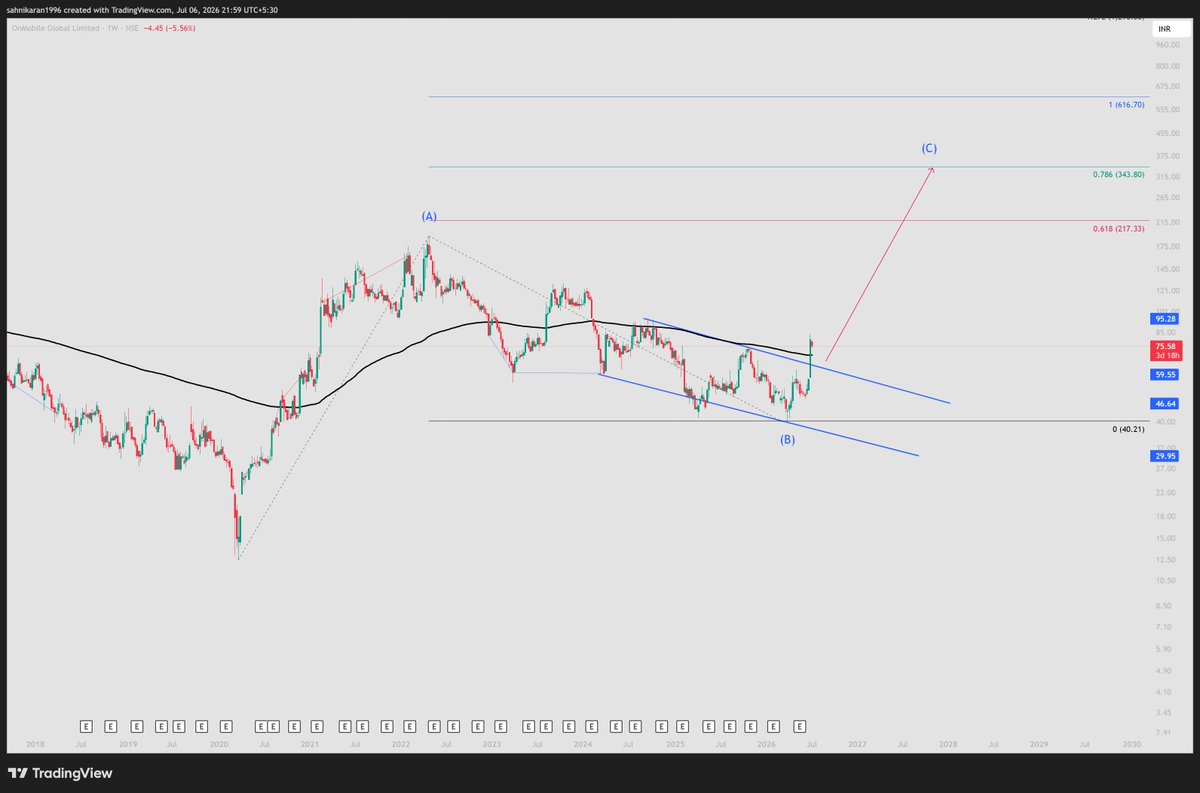The height and width of the screenshot is (793, 1200).
Task: Click 5.90 on the price axis
Action: coord(1164,648)
